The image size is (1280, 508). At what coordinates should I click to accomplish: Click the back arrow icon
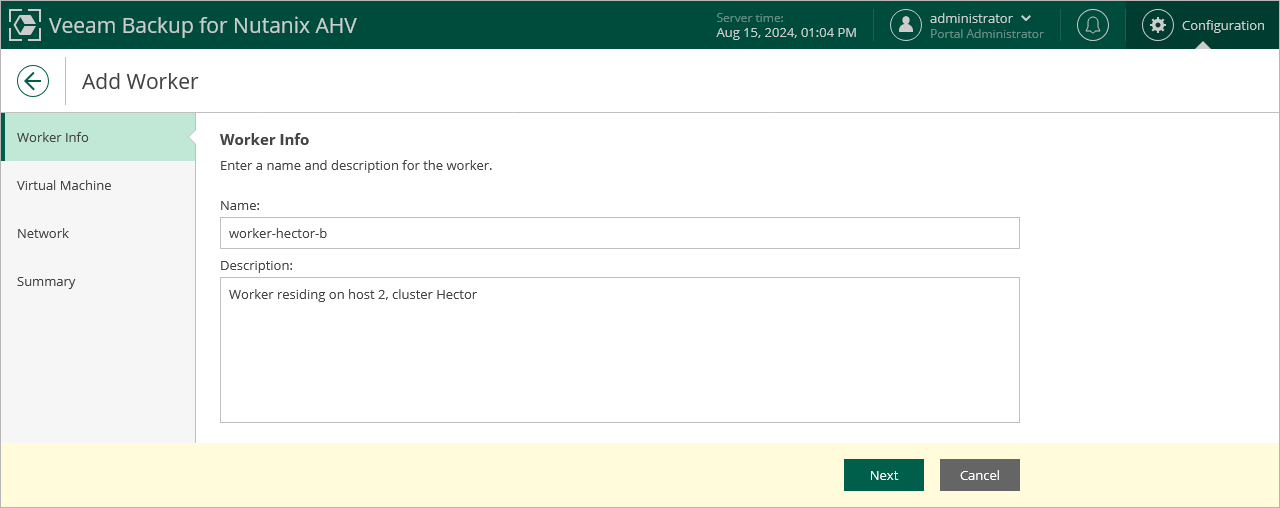pyautogui.click(x=33, y=81)
